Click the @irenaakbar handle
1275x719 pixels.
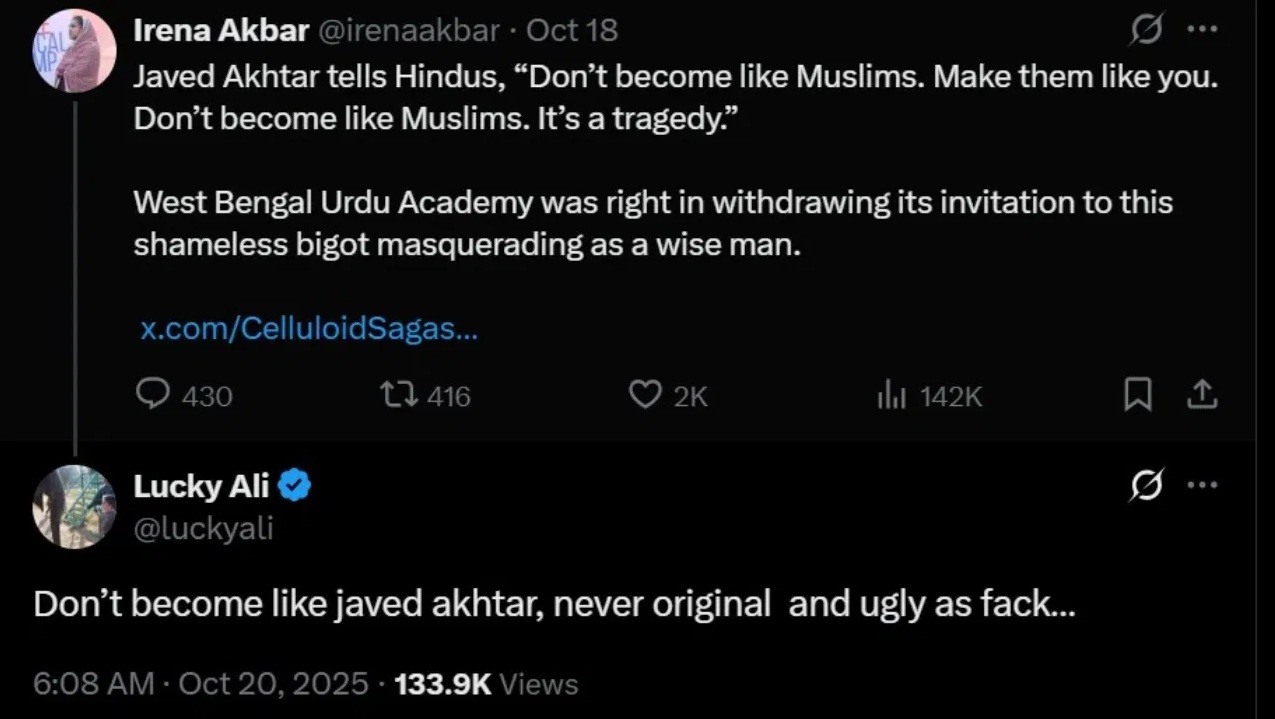click(408, 31)
